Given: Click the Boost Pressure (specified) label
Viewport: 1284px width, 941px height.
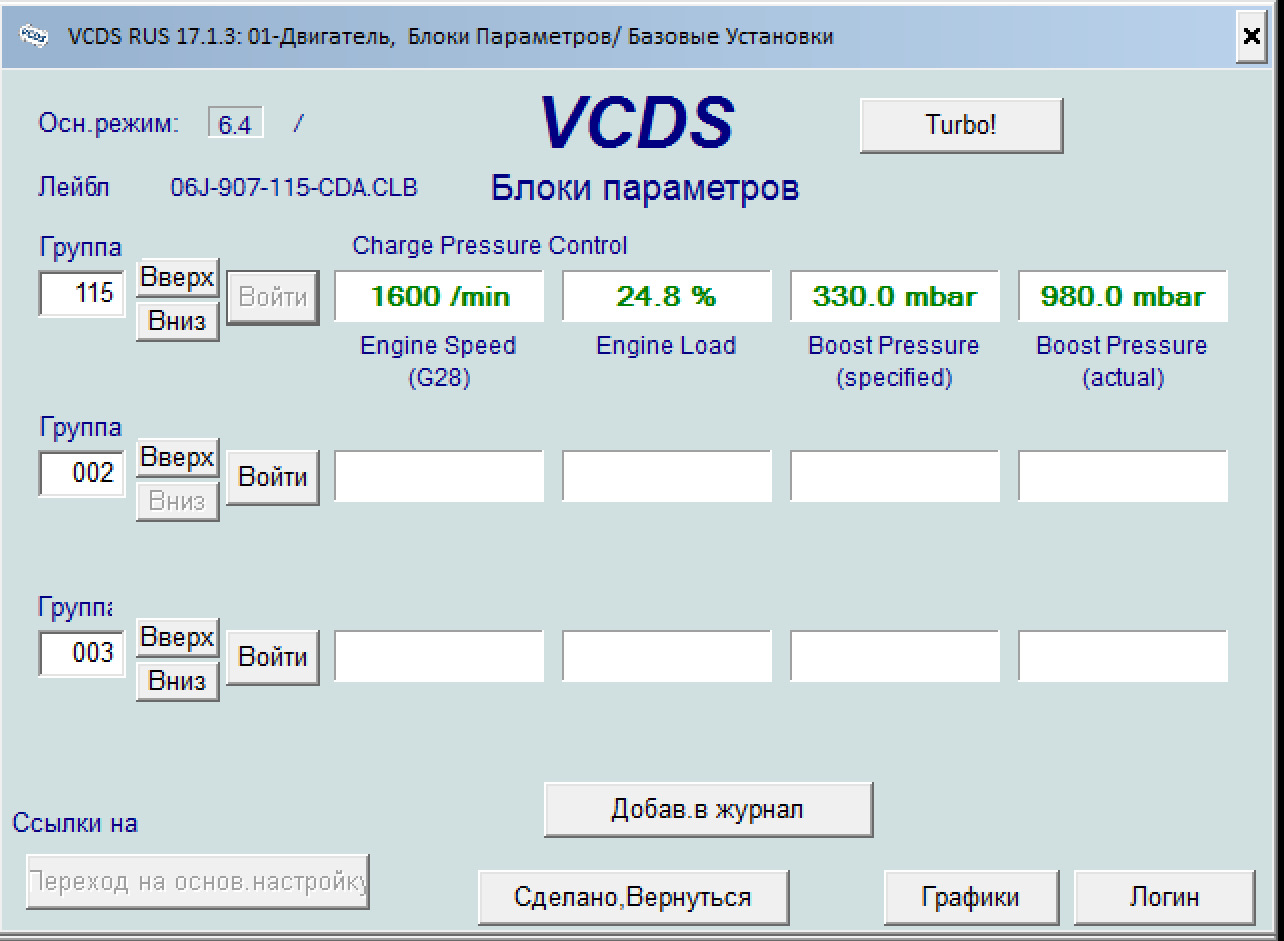Looking at the screenshot, I should click(x=894, y=362).
